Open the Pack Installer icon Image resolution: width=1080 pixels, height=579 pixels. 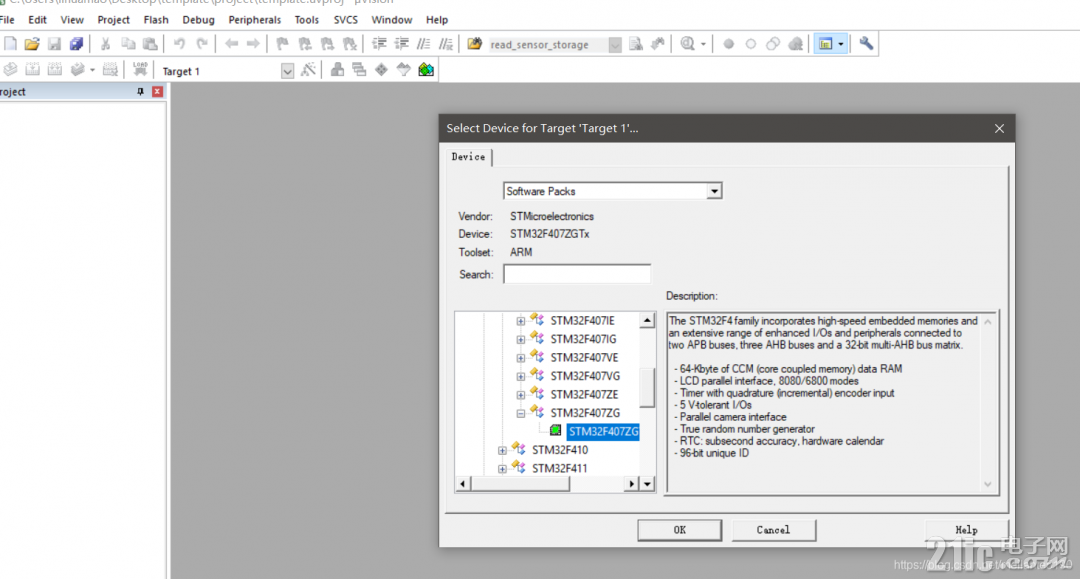[x=426, y=70]
